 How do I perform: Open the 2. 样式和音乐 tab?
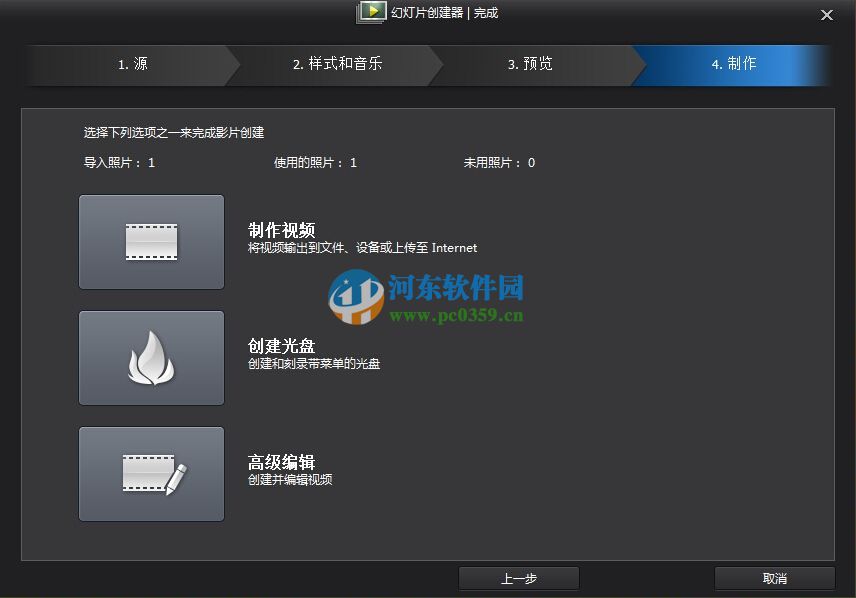(335, 65)
